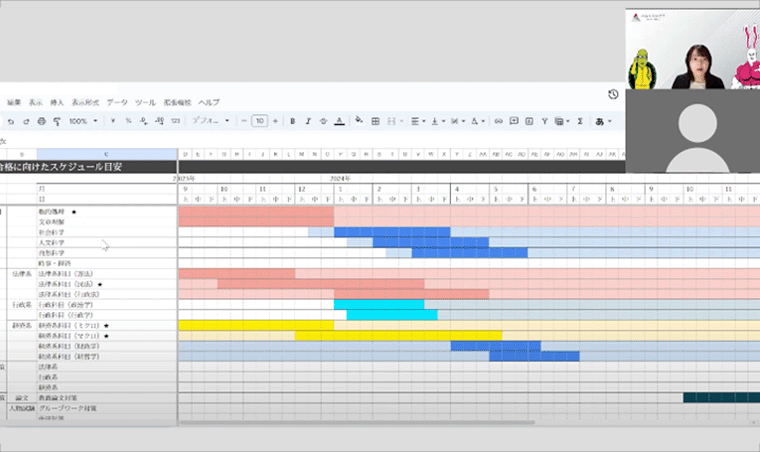Click the font size field showing 10

(260, 121)
